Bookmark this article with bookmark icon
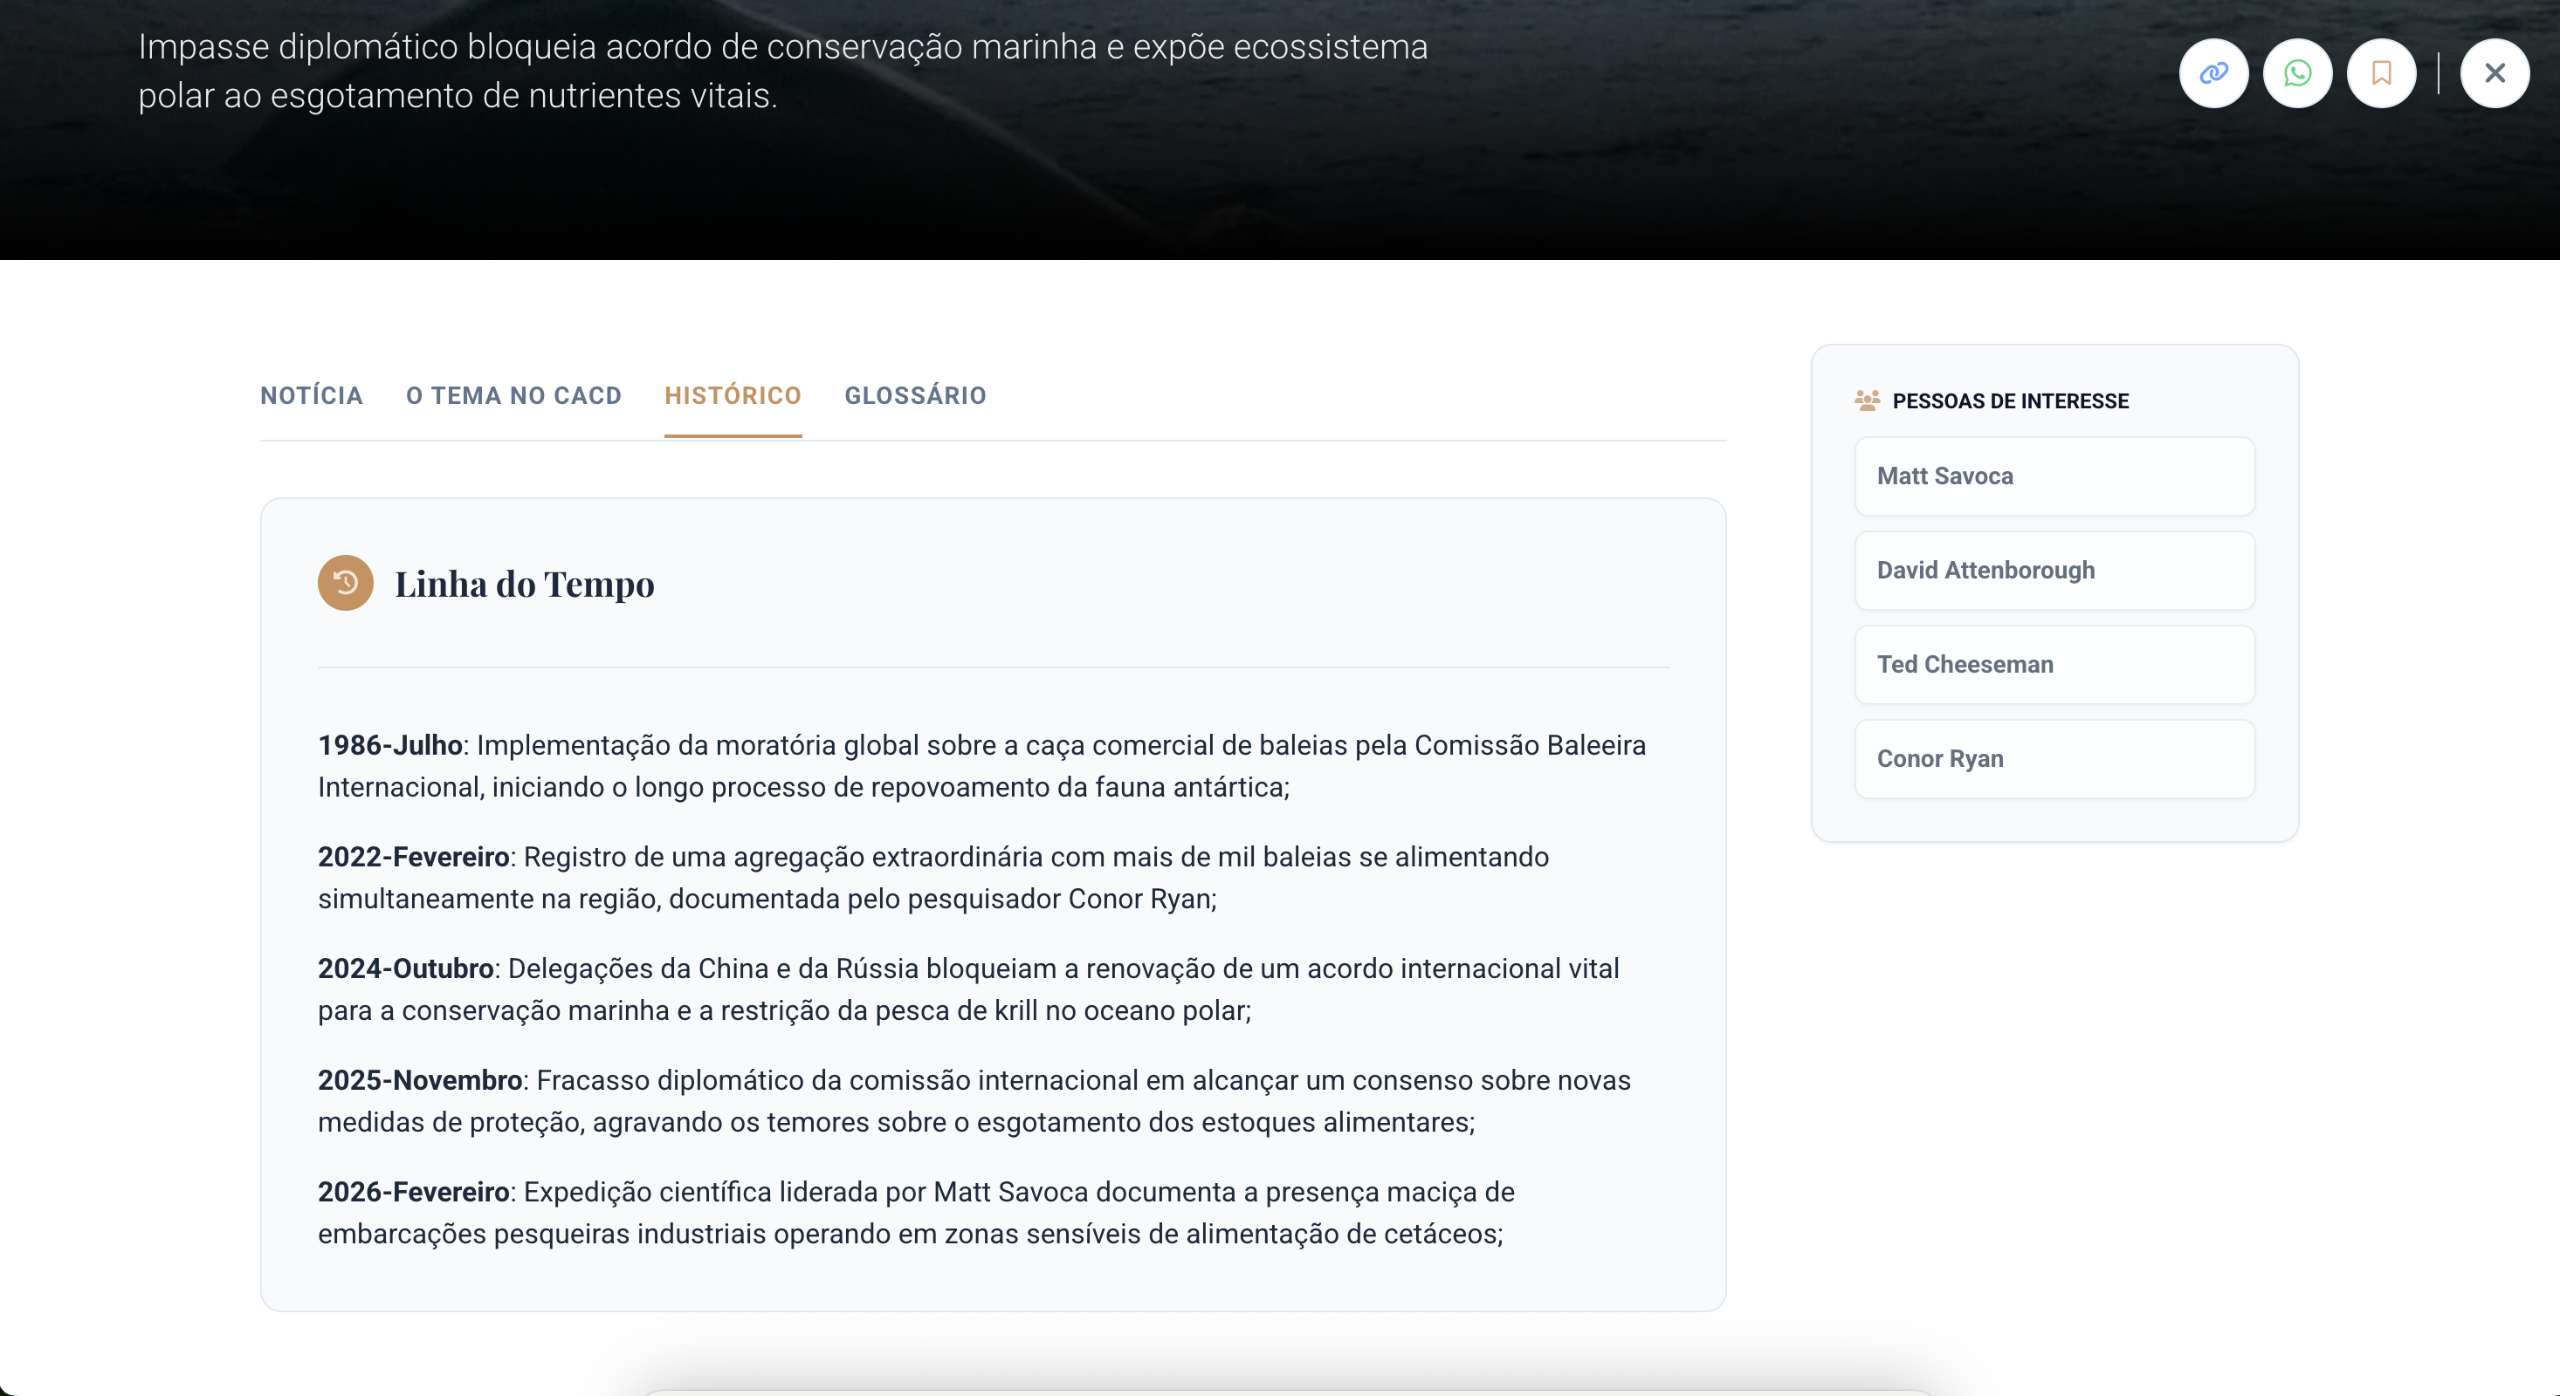Image resolution: width=2560 pixels, height=1396 pixels. (2381, 73)
